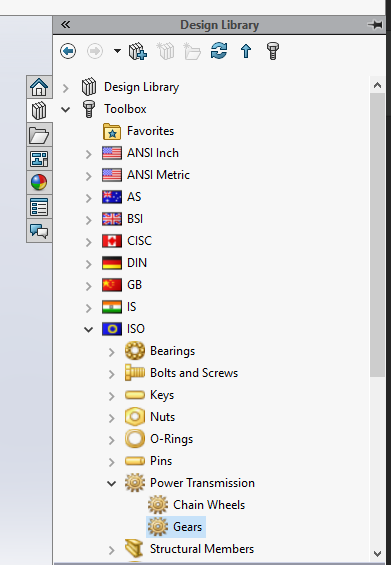Expand the Nuts folder
The height and width of the screenshot is (565, 391).
point(112,418)
